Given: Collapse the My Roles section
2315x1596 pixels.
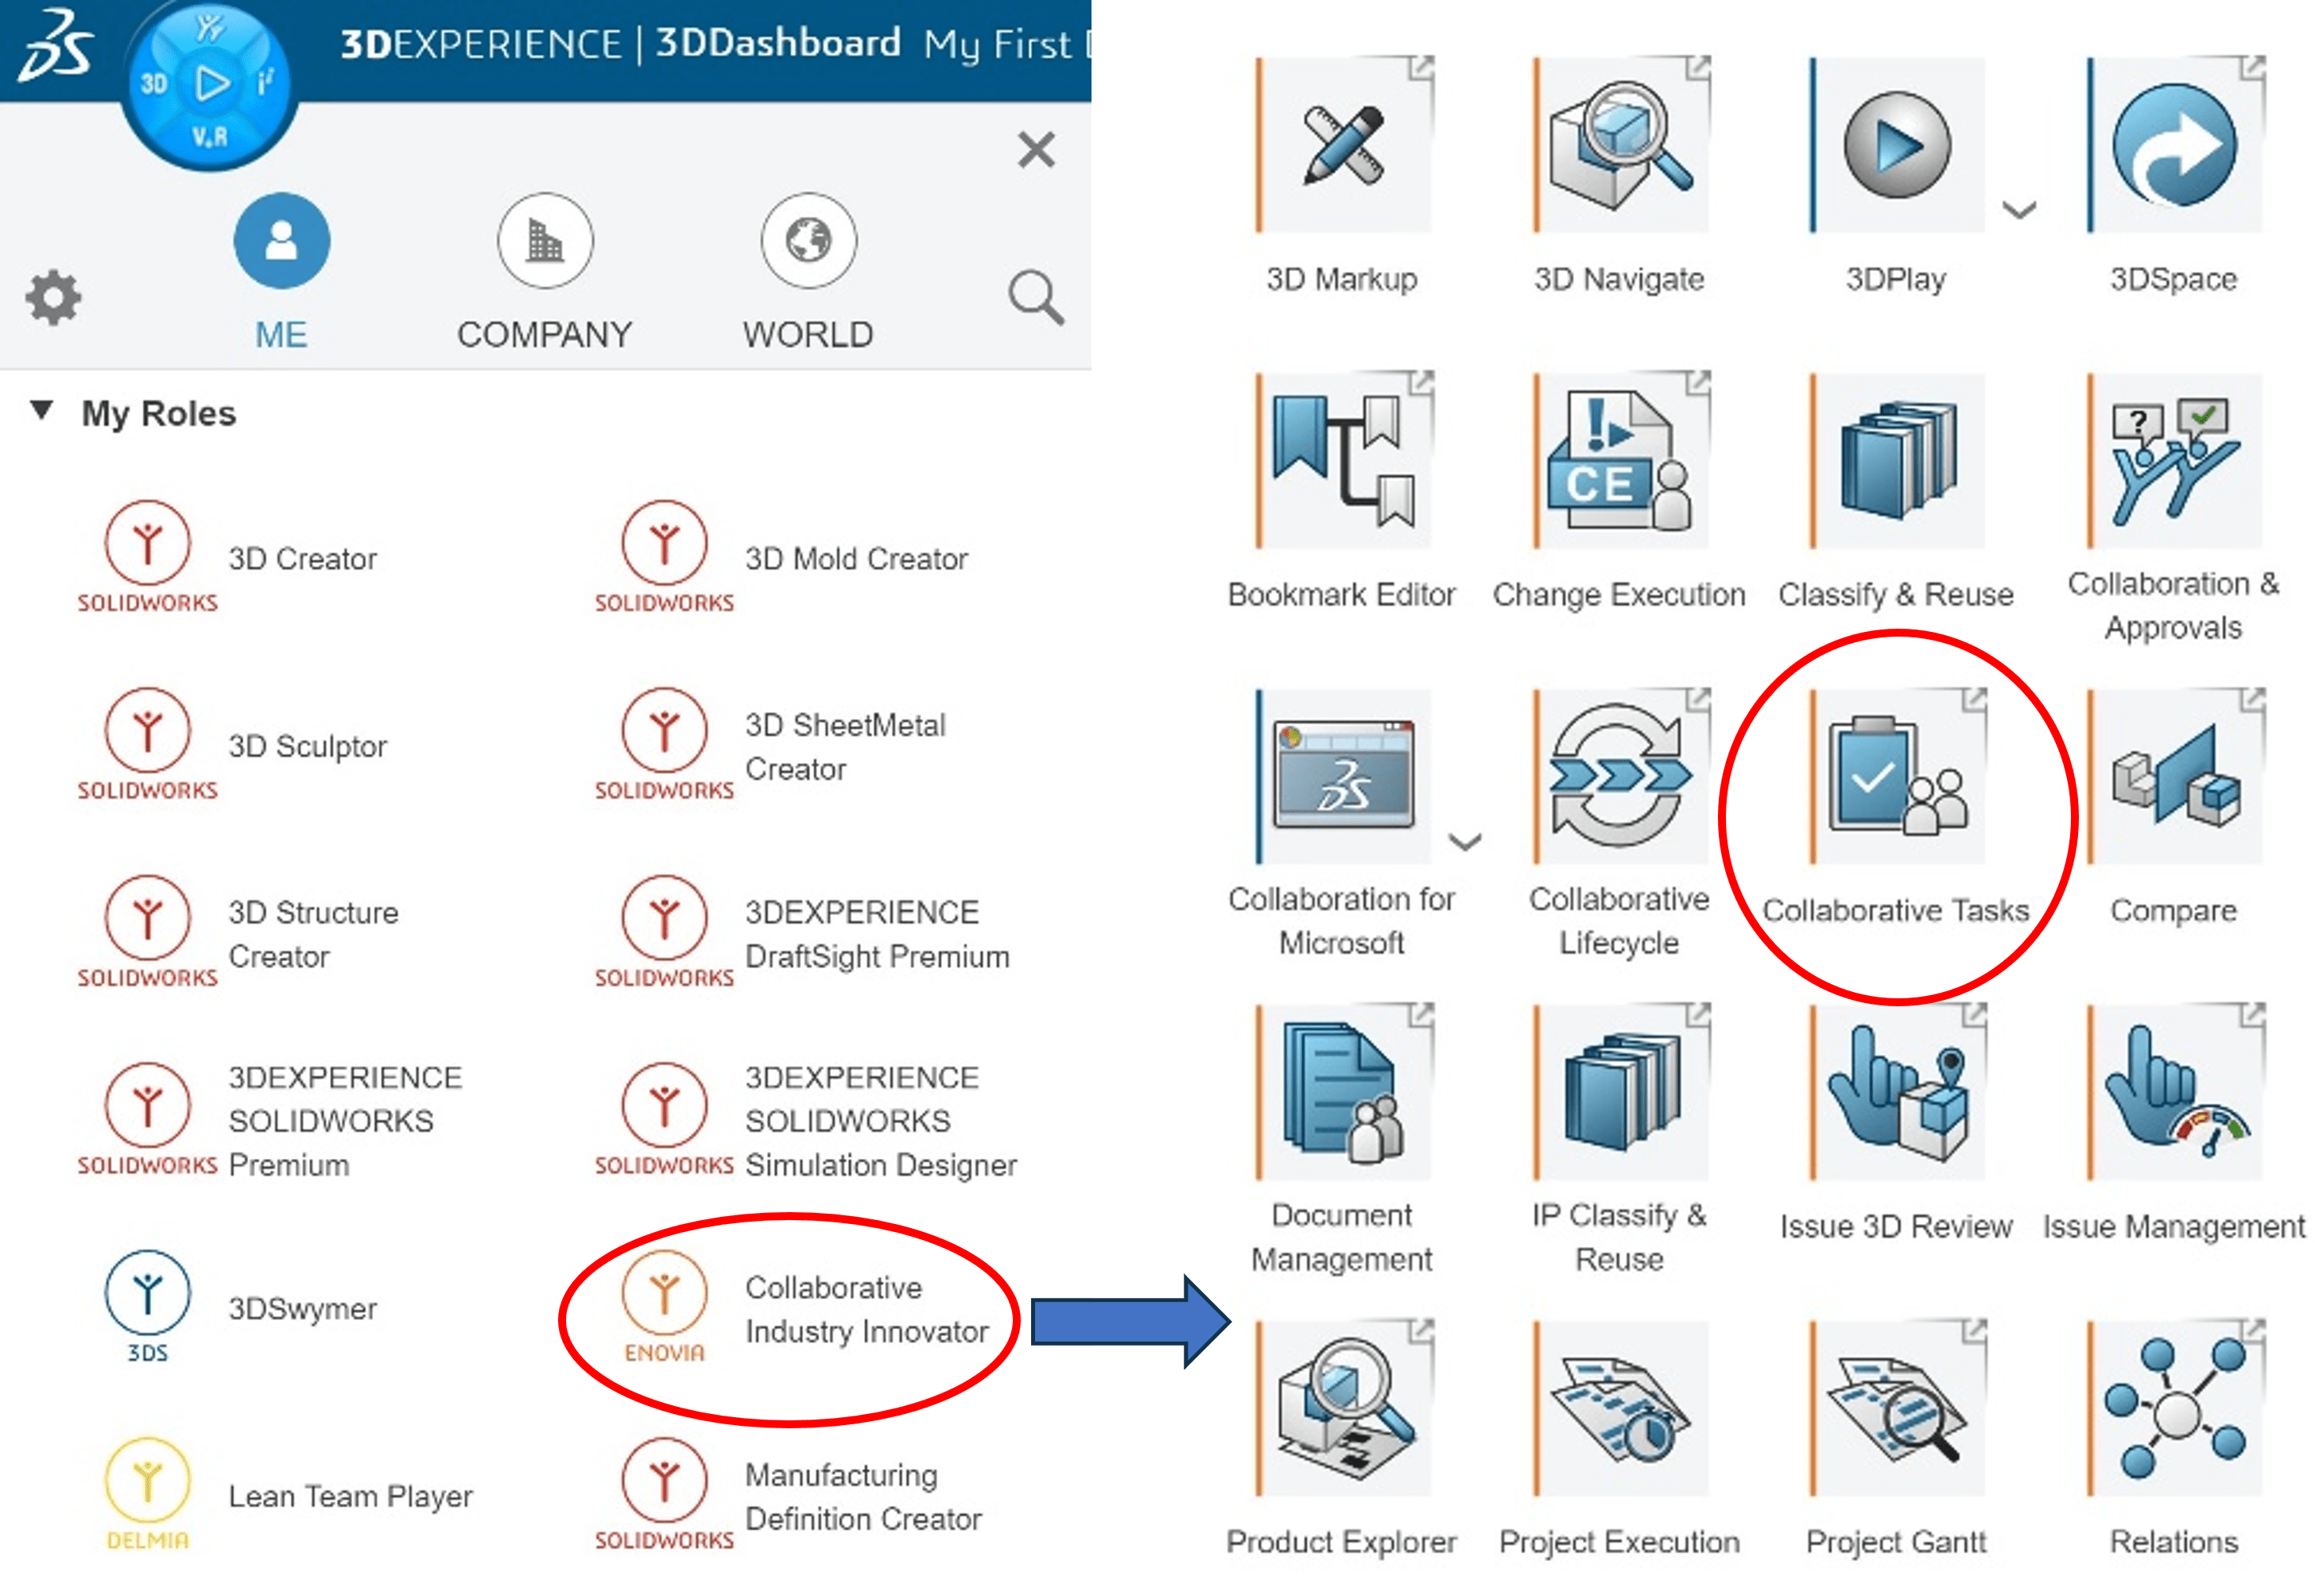Looking at the screenshot, I should (41, 410).
